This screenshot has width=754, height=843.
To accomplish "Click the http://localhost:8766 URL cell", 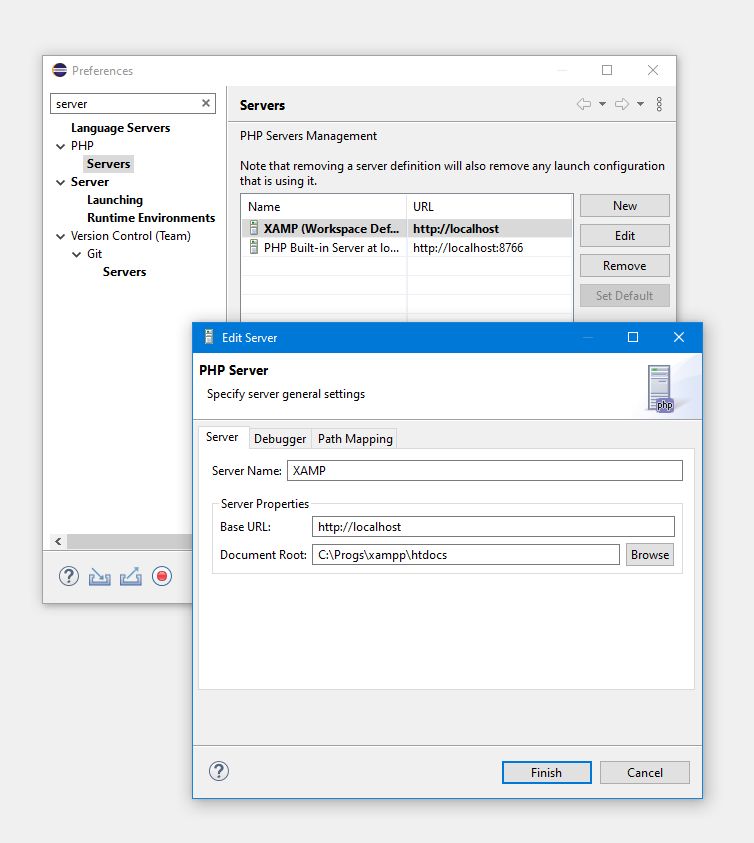I will pyautogui.click(x=468, y=248).
